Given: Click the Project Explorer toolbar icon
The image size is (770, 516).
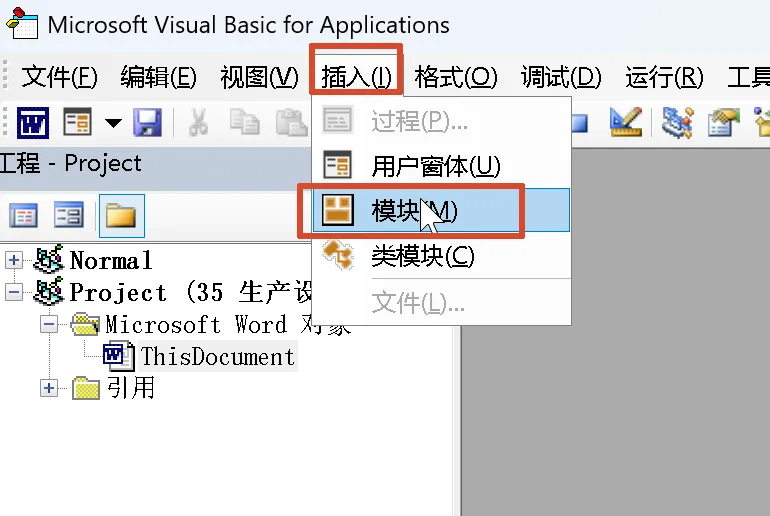Looking at the screenshot, I should click(x=678, y=122).
